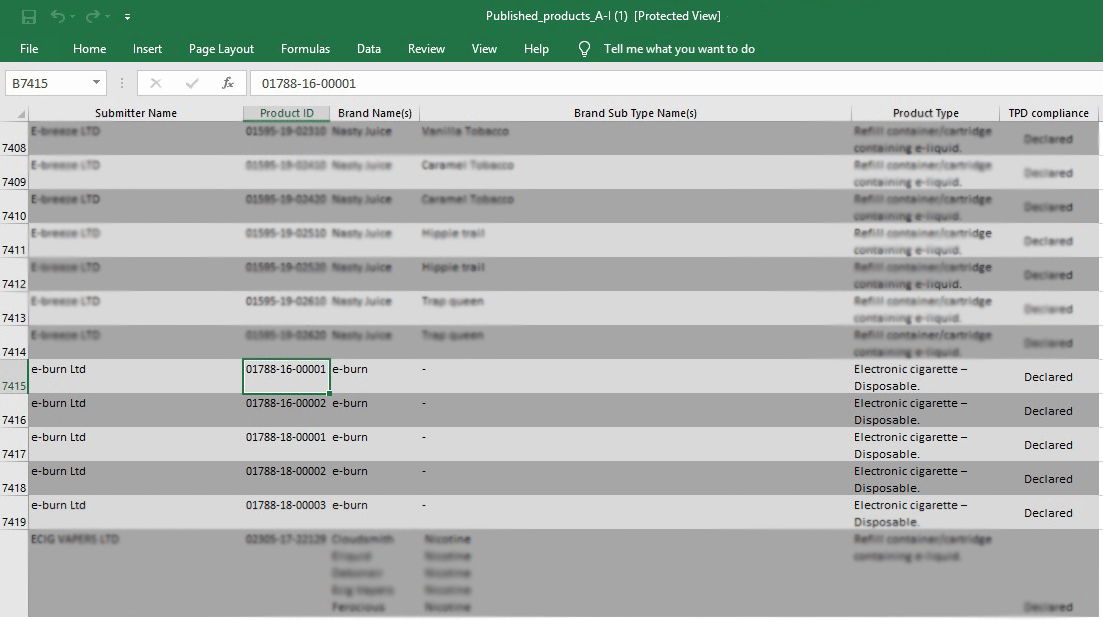Click the Save icon in quick access toolbar
1103x620 pixels.
tap(29, 16)
